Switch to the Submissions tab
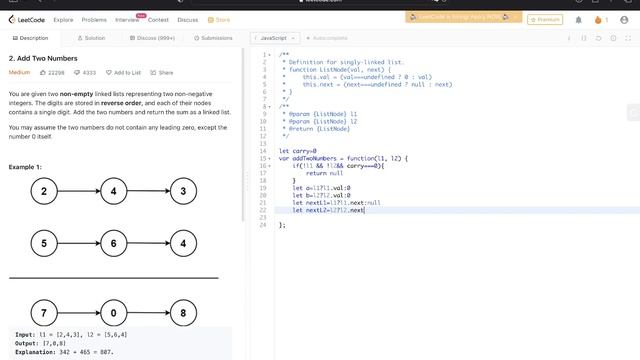640x360 pixels. pos(213,38)
